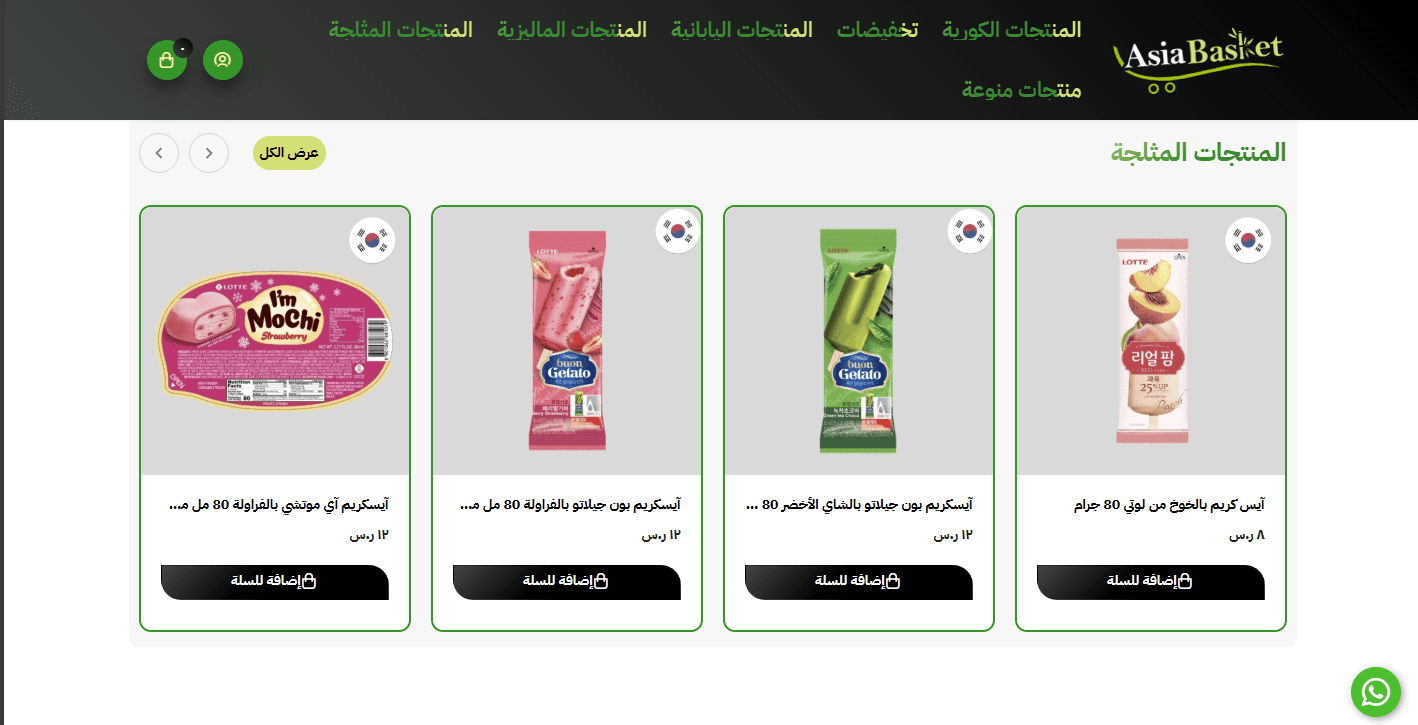Click the AsiaBasket logo

[x=1197, y=62]
